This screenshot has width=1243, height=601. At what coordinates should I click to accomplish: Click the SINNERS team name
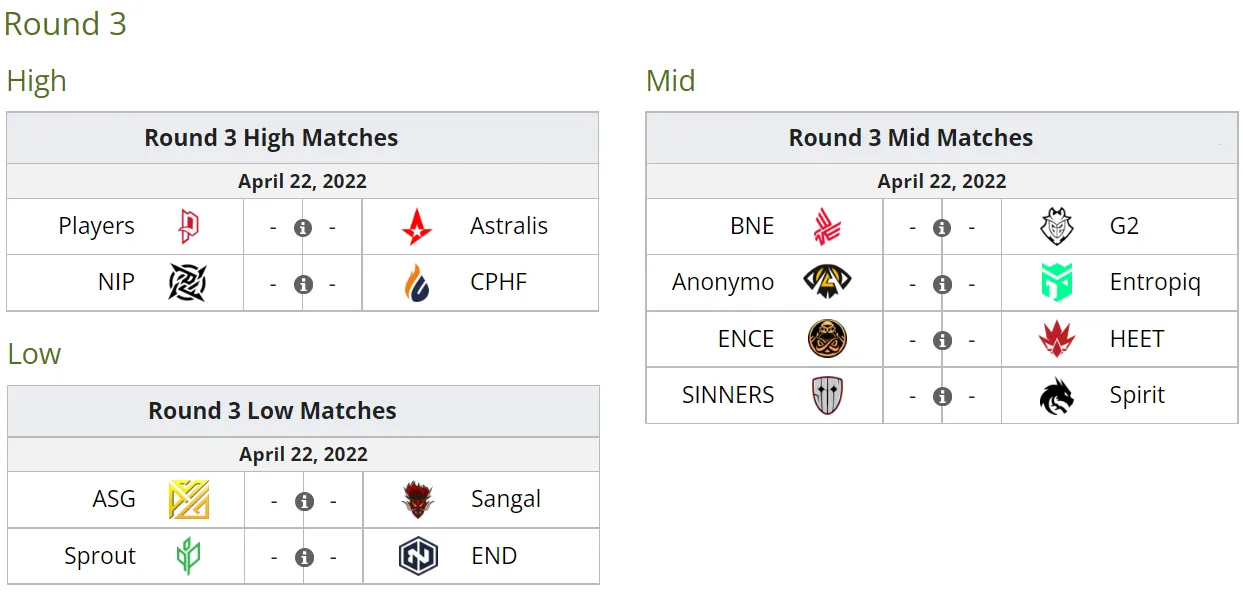[x=728, y=395]
